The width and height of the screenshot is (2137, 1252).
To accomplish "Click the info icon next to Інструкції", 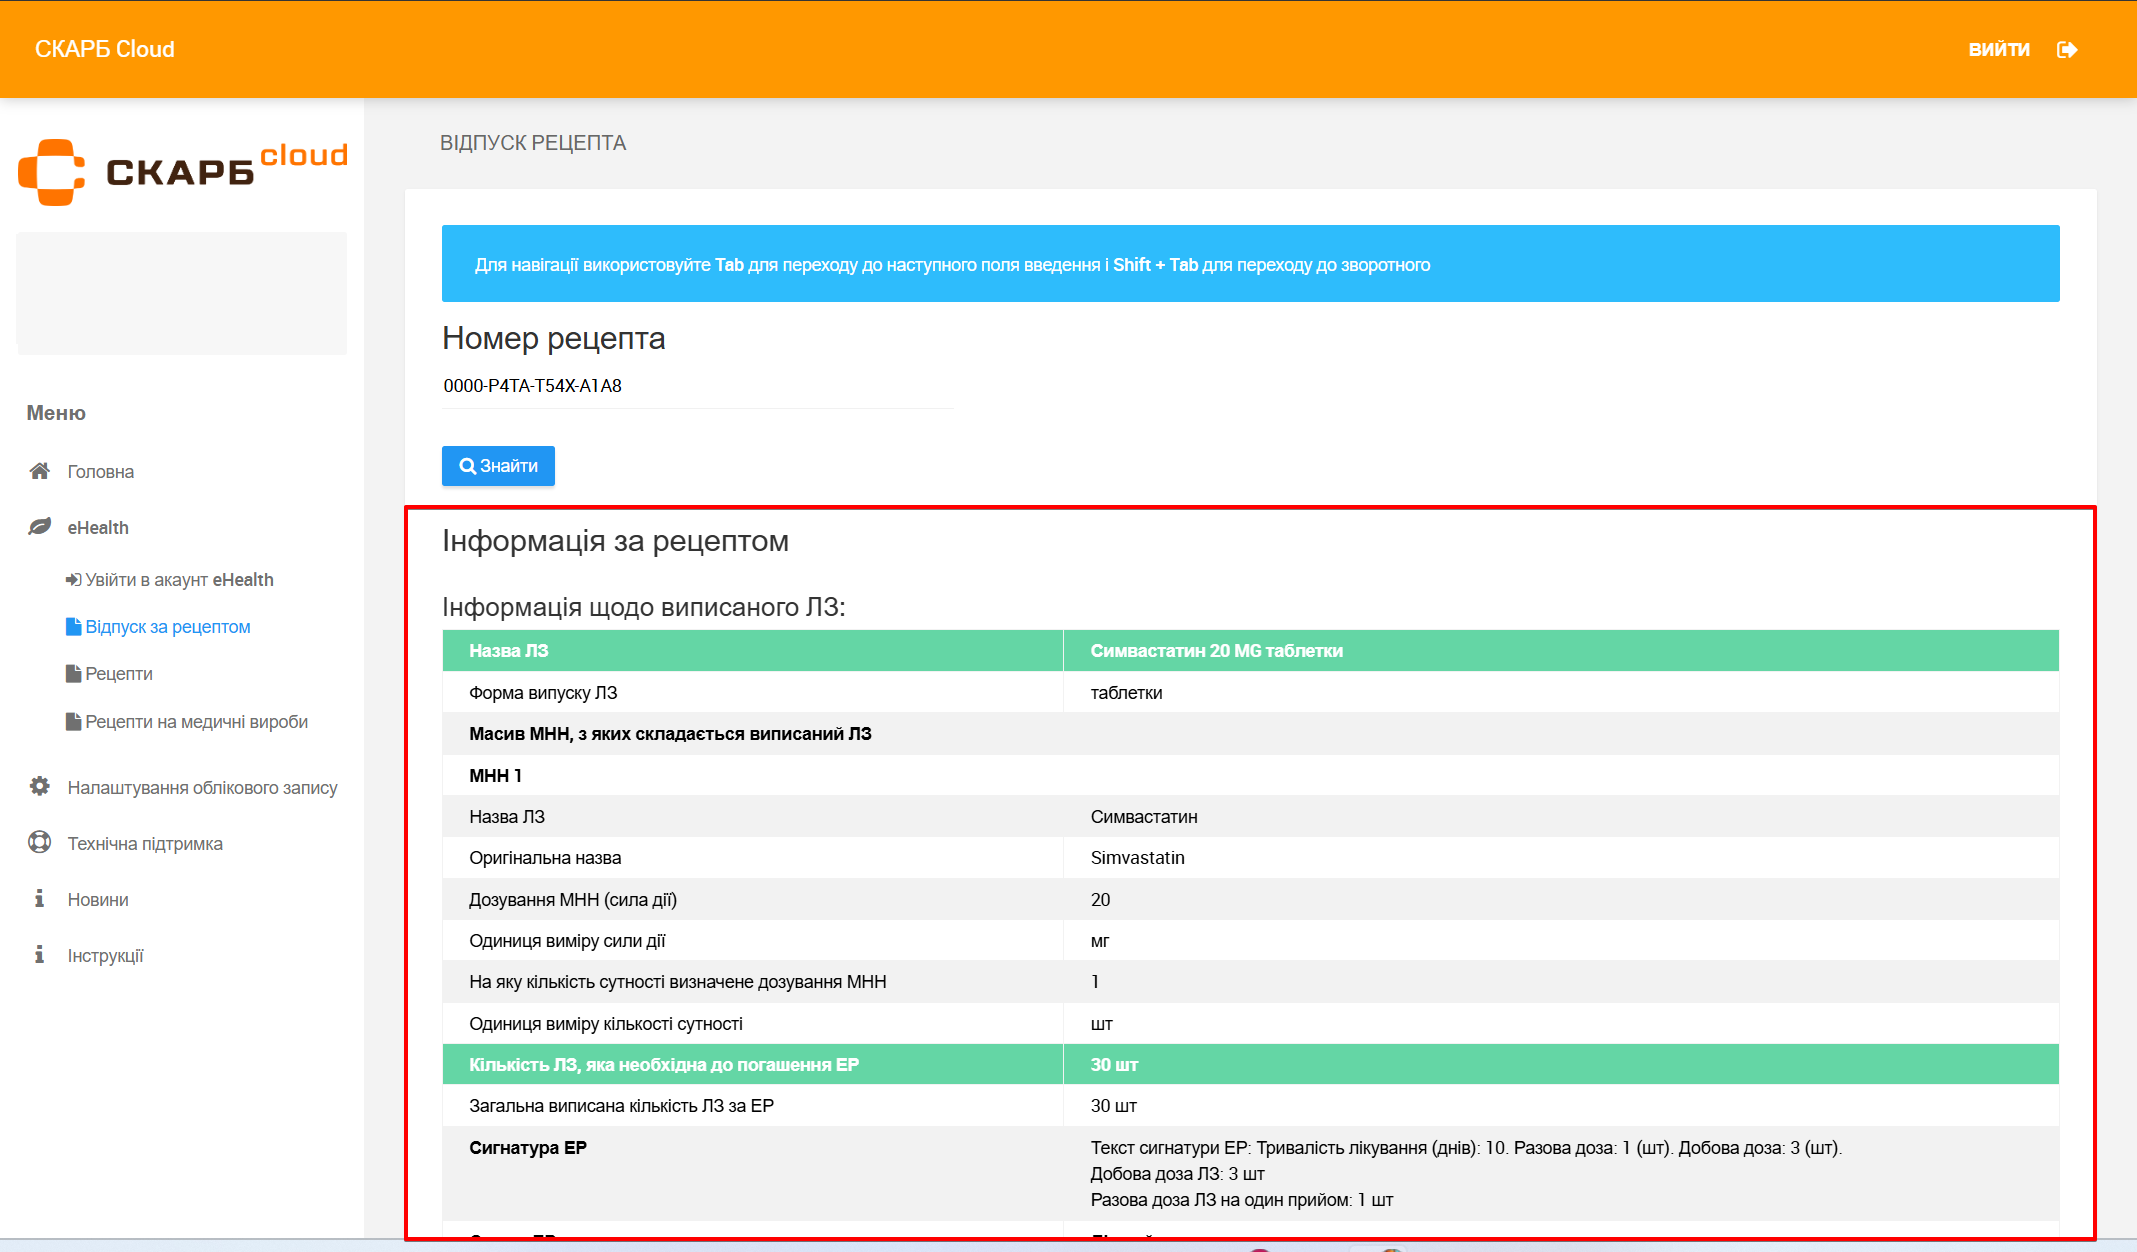I will click(x=40, y=955).
